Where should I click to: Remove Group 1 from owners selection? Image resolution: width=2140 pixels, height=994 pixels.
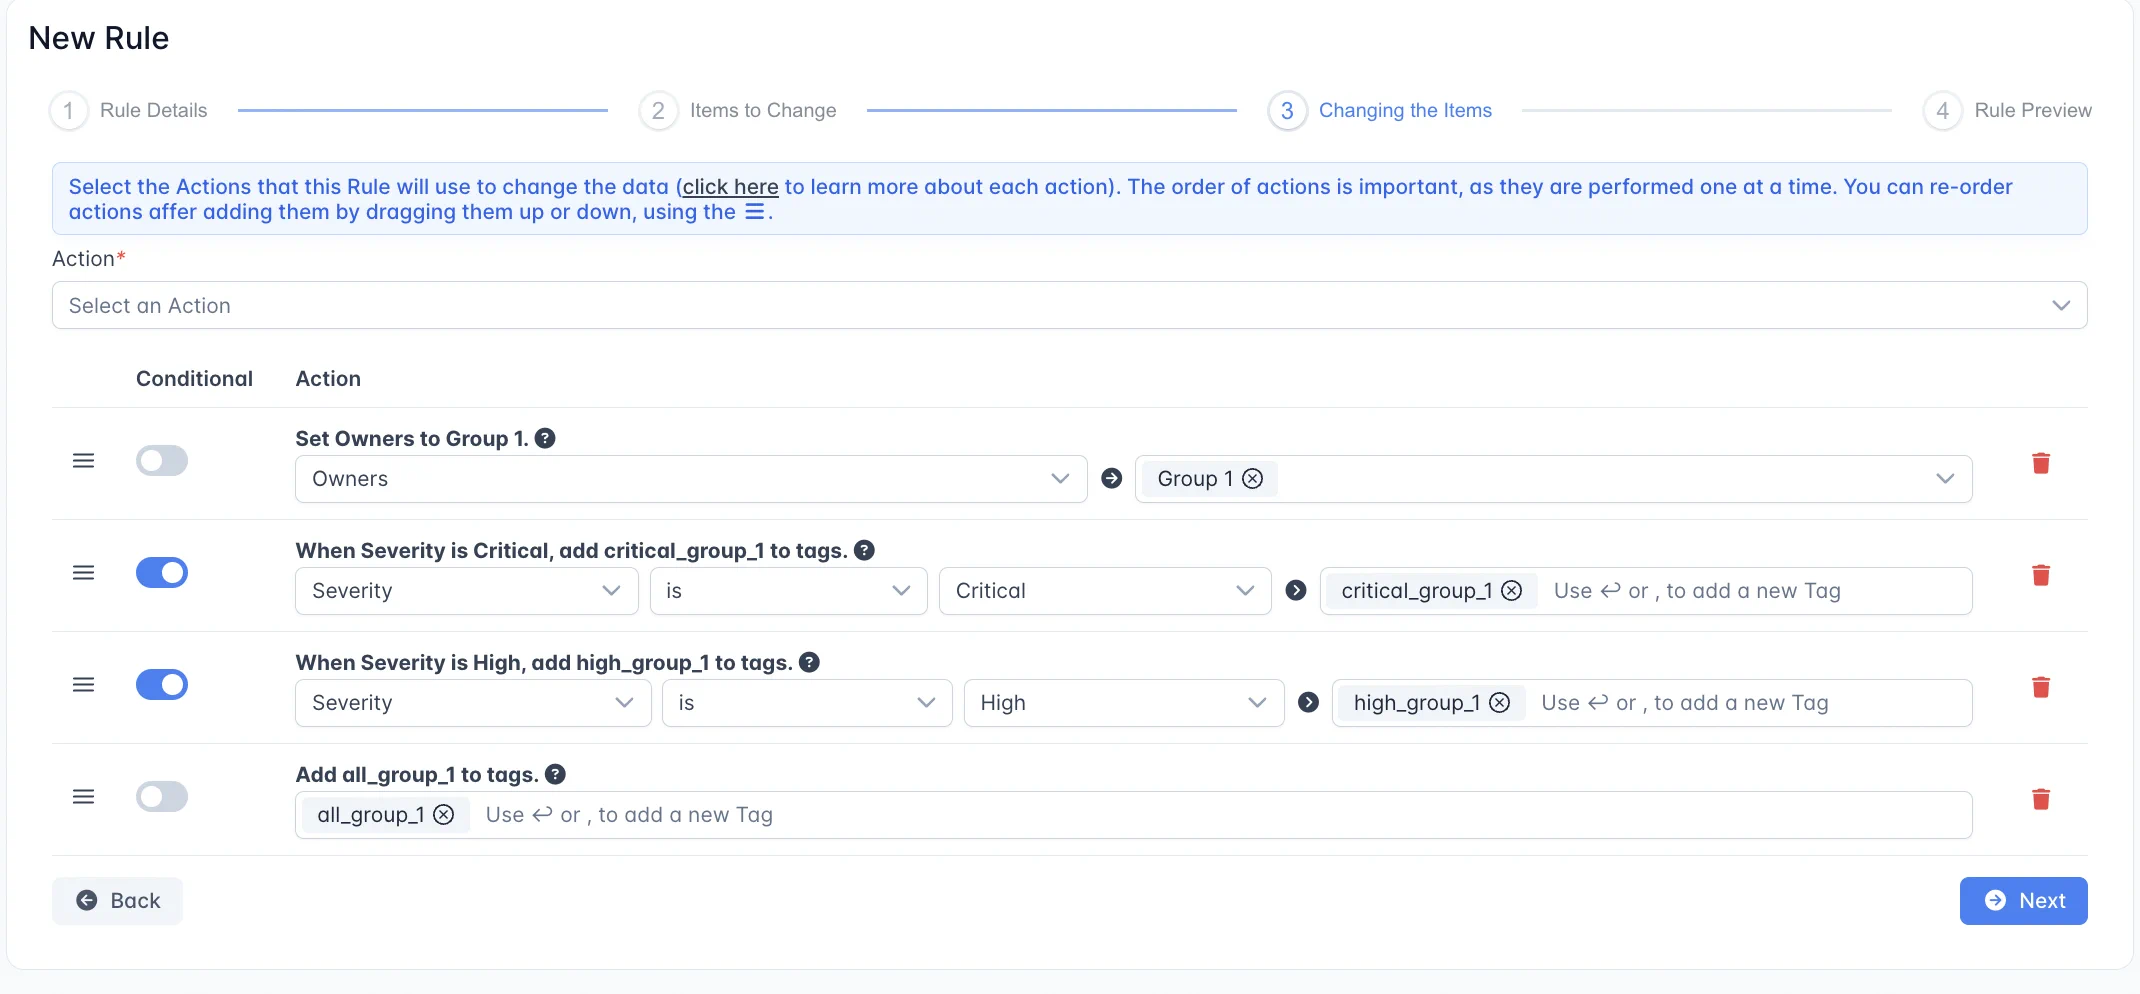click(1252, 479)
